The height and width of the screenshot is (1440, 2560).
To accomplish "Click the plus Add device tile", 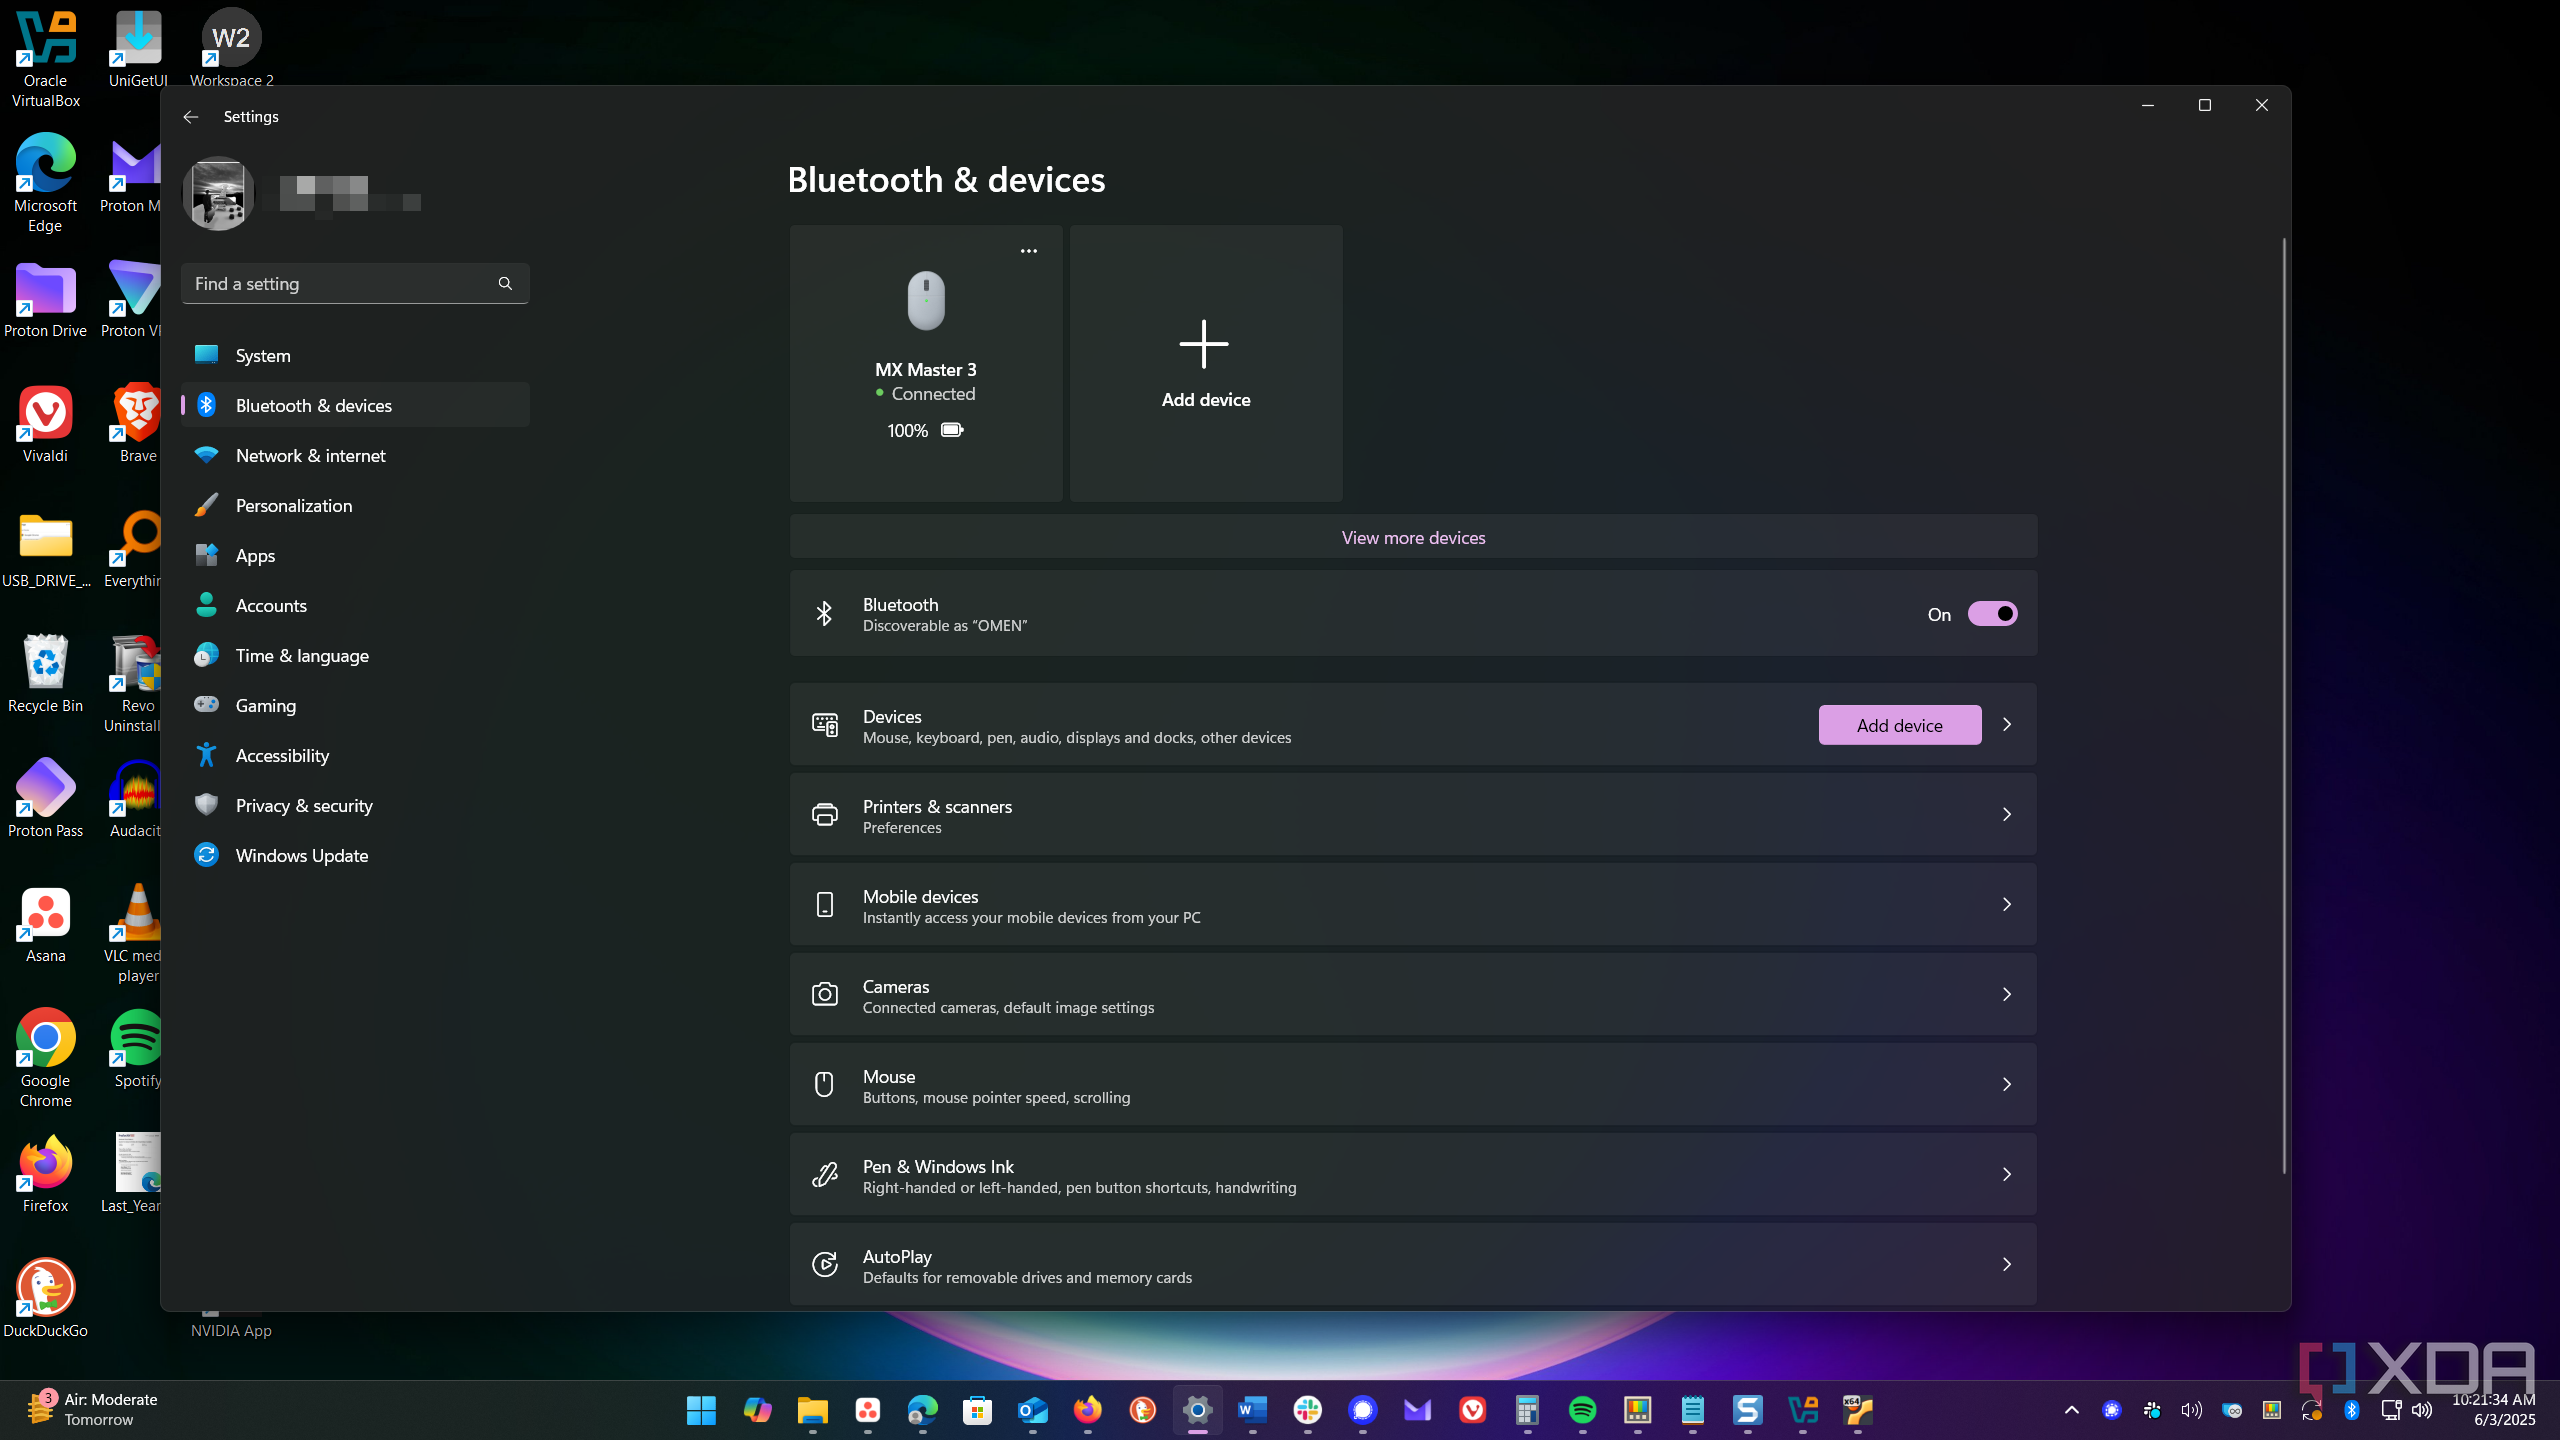I will (1206, 363).
